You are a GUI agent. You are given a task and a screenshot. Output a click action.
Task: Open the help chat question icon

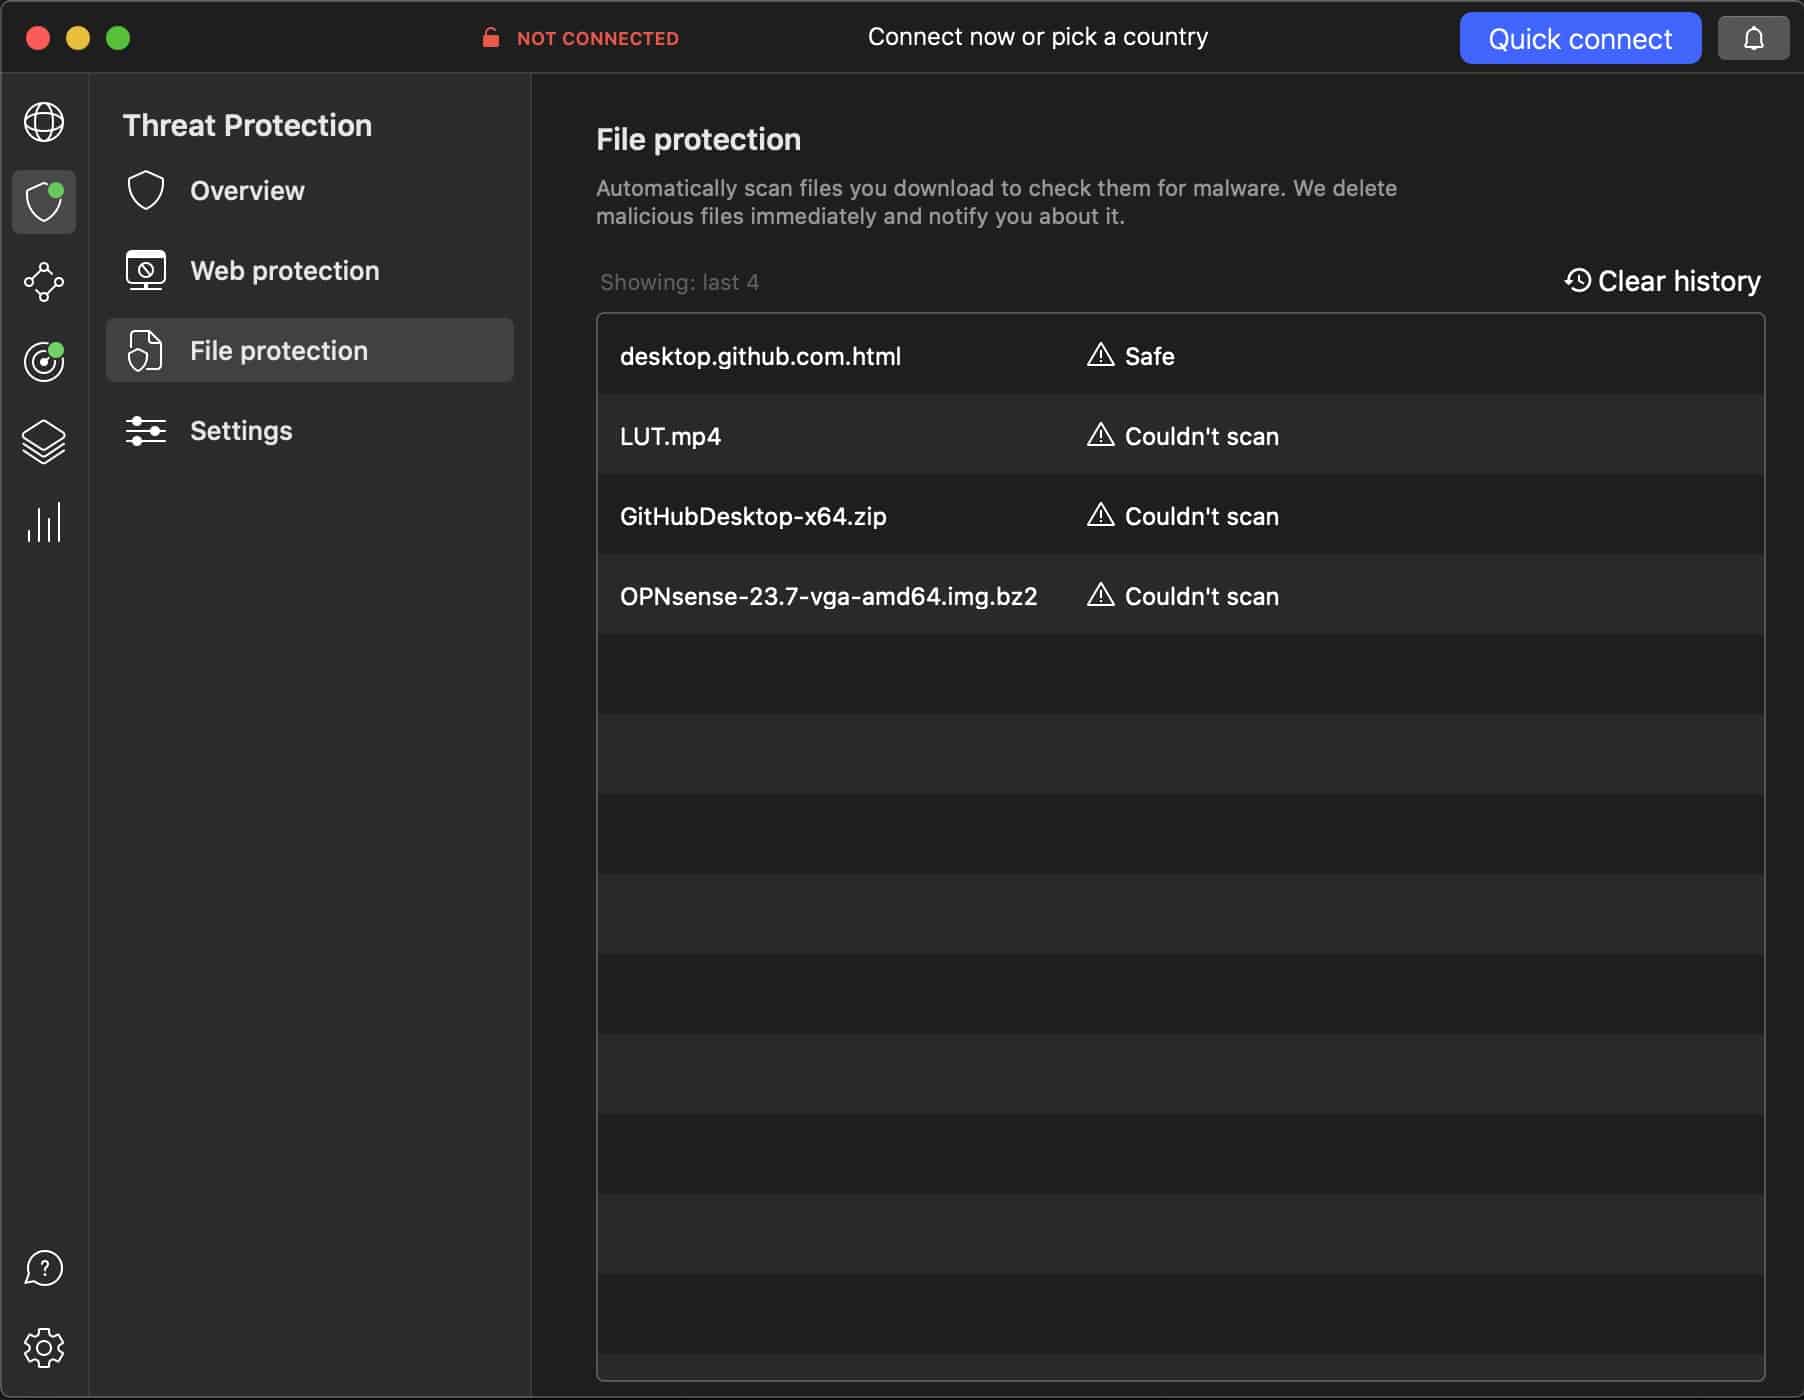(x=44, y=1268)
